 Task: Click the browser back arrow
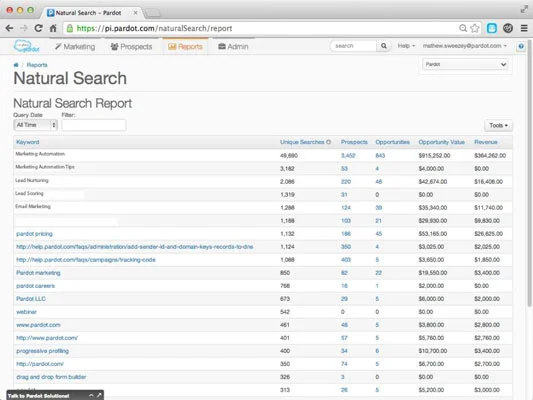[10, 28]
